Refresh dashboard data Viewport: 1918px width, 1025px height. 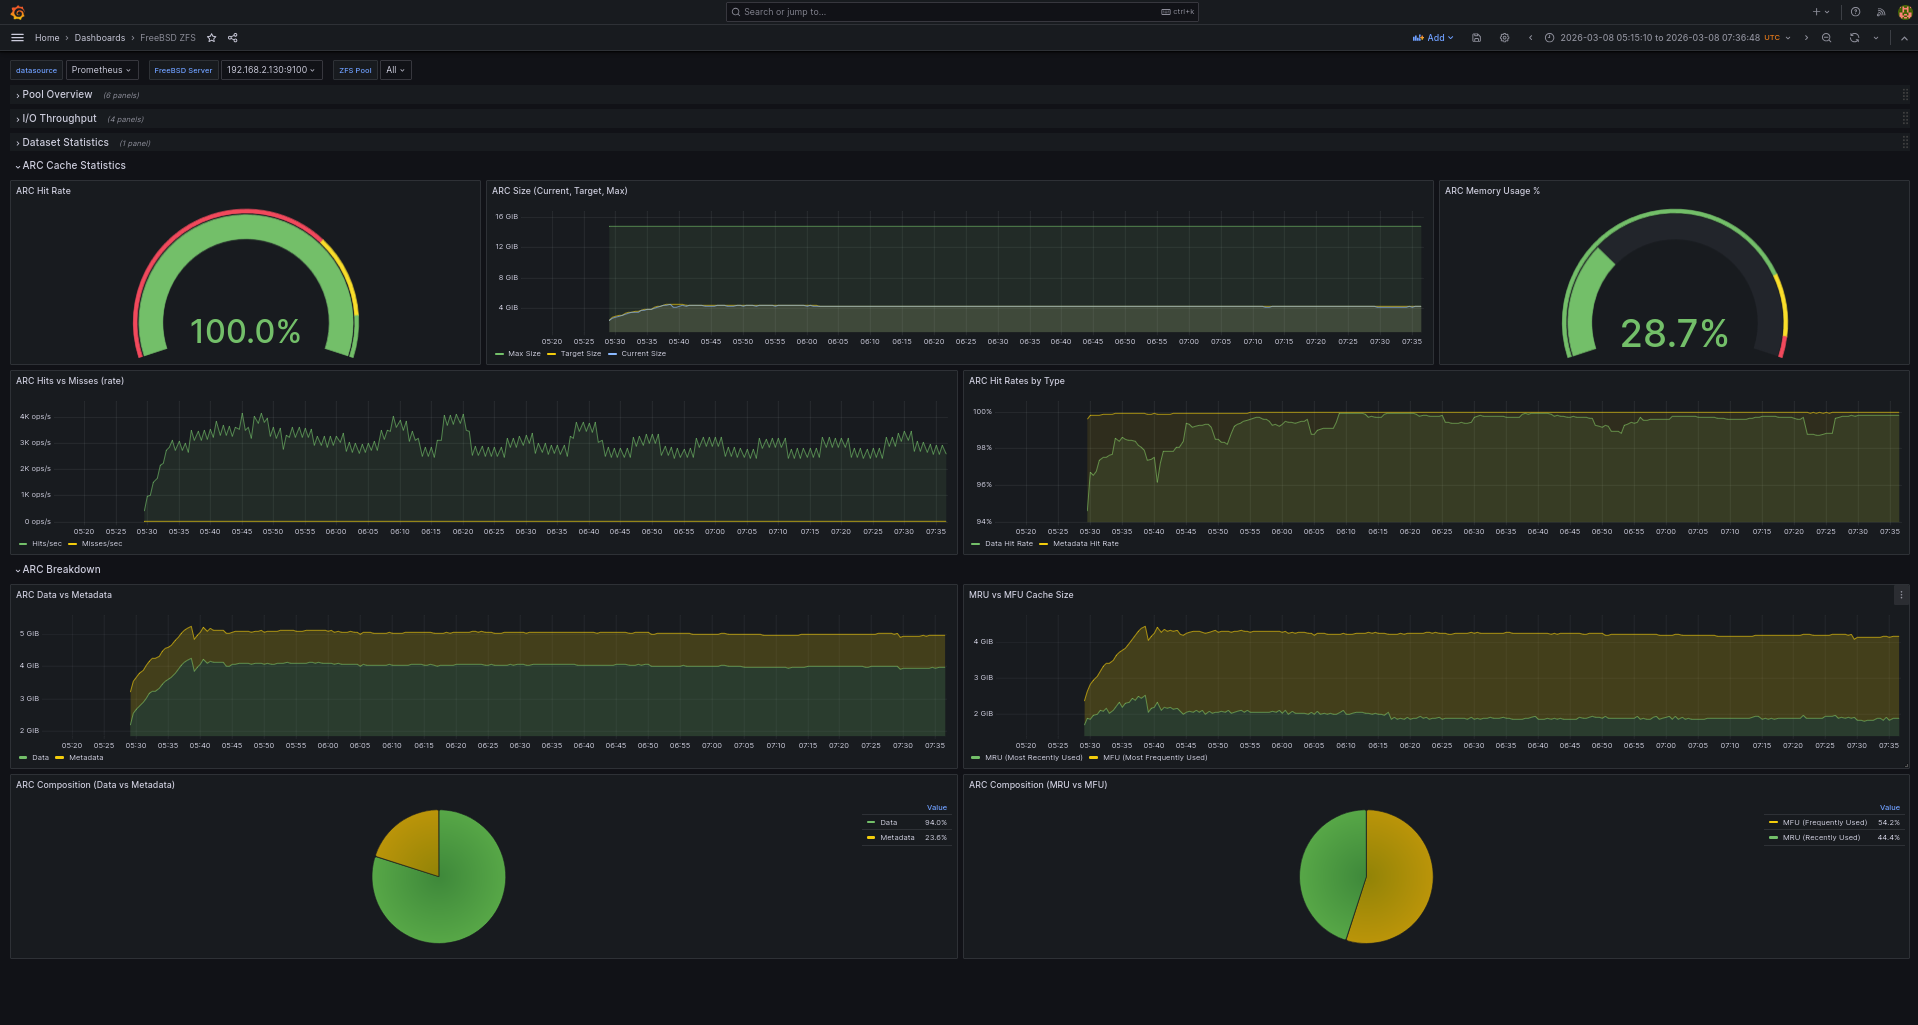click(x=1852, y=37)
